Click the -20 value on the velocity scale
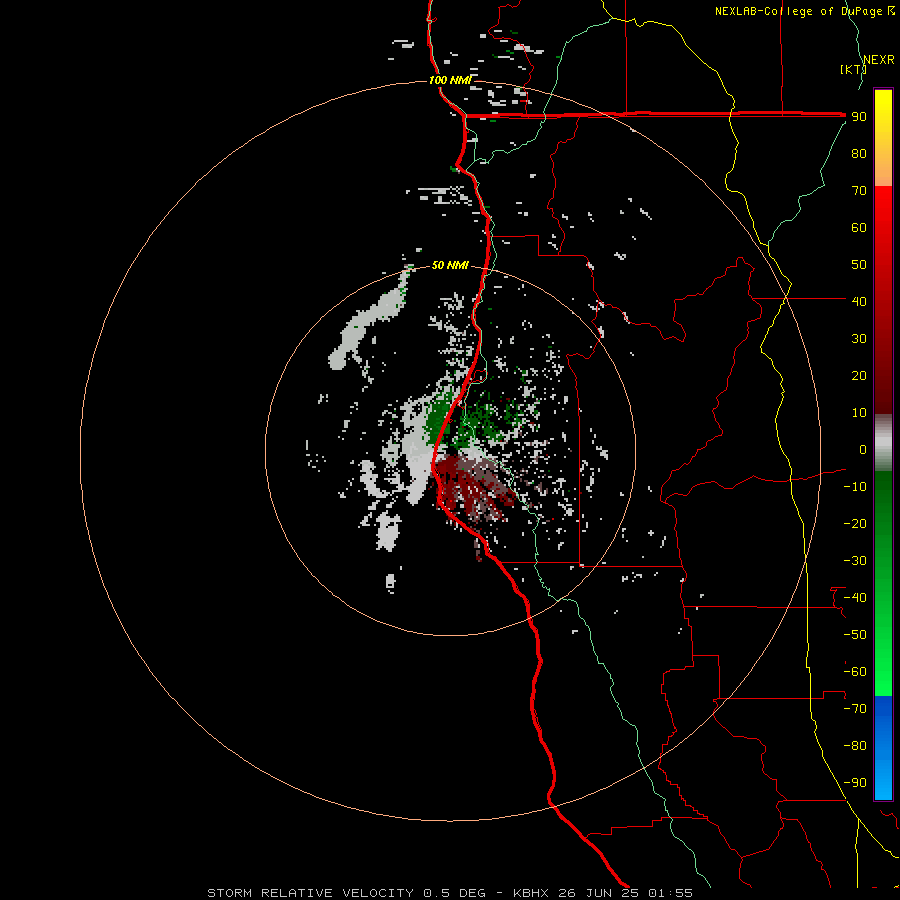Screen dimensions: 900x900 [855, 523]
